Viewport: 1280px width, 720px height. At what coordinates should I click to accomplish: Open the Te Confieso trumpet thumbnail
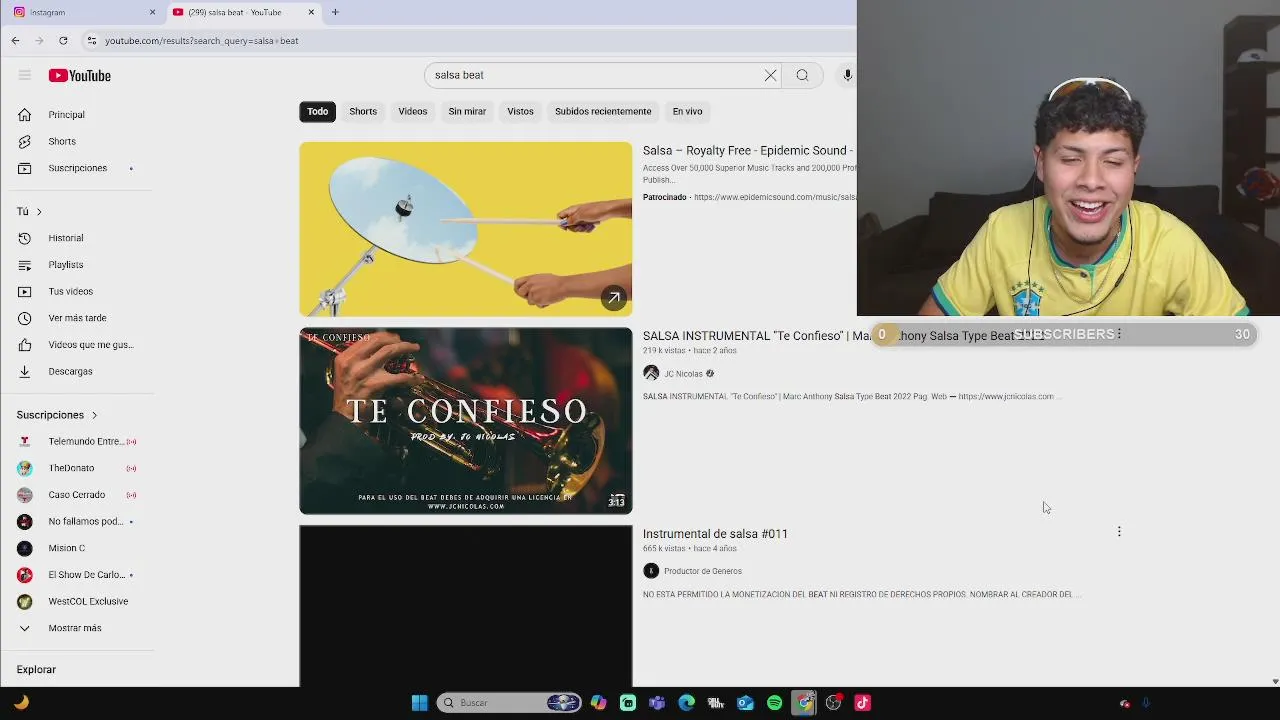click(466, 421)
